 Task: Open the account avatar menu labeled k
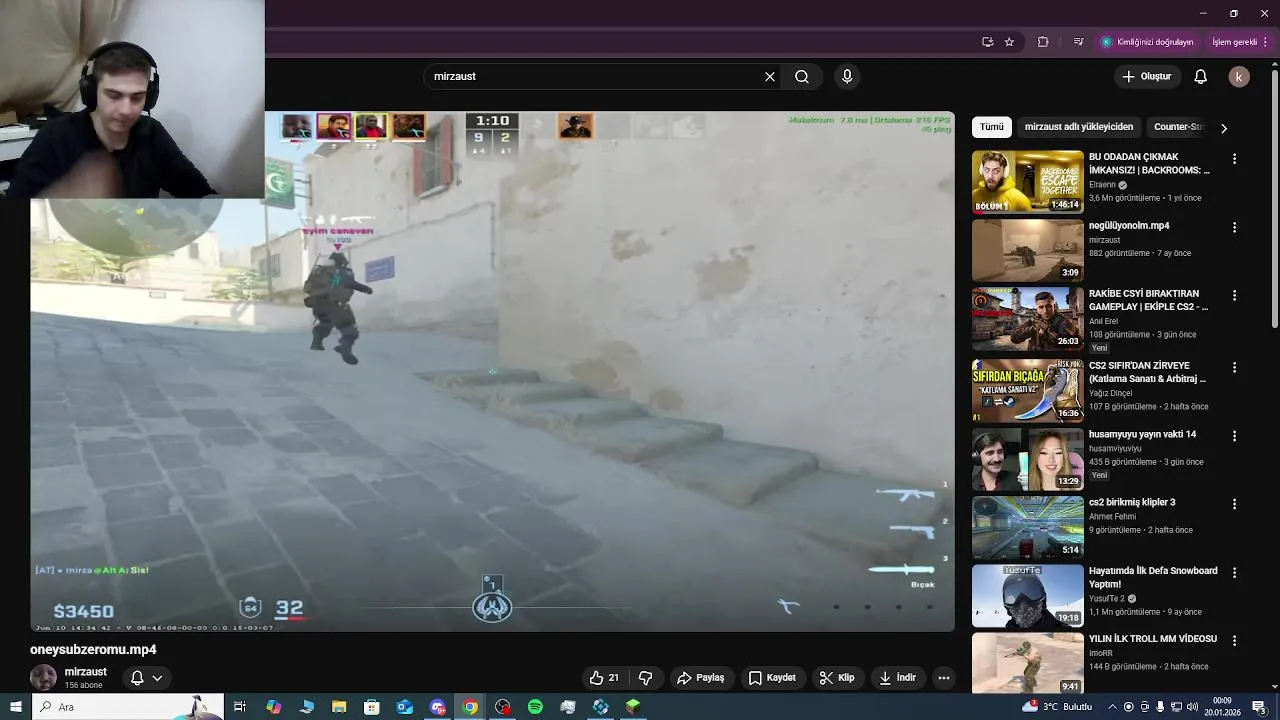[1239, 77]
